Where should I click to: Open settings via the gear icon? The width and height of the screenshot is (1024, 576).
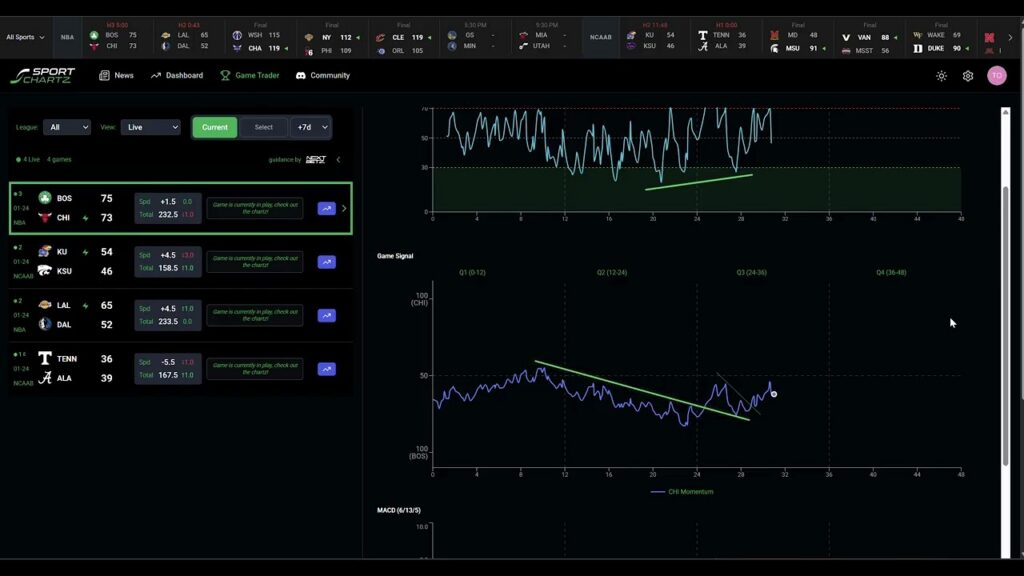click(x=968, y=76)
